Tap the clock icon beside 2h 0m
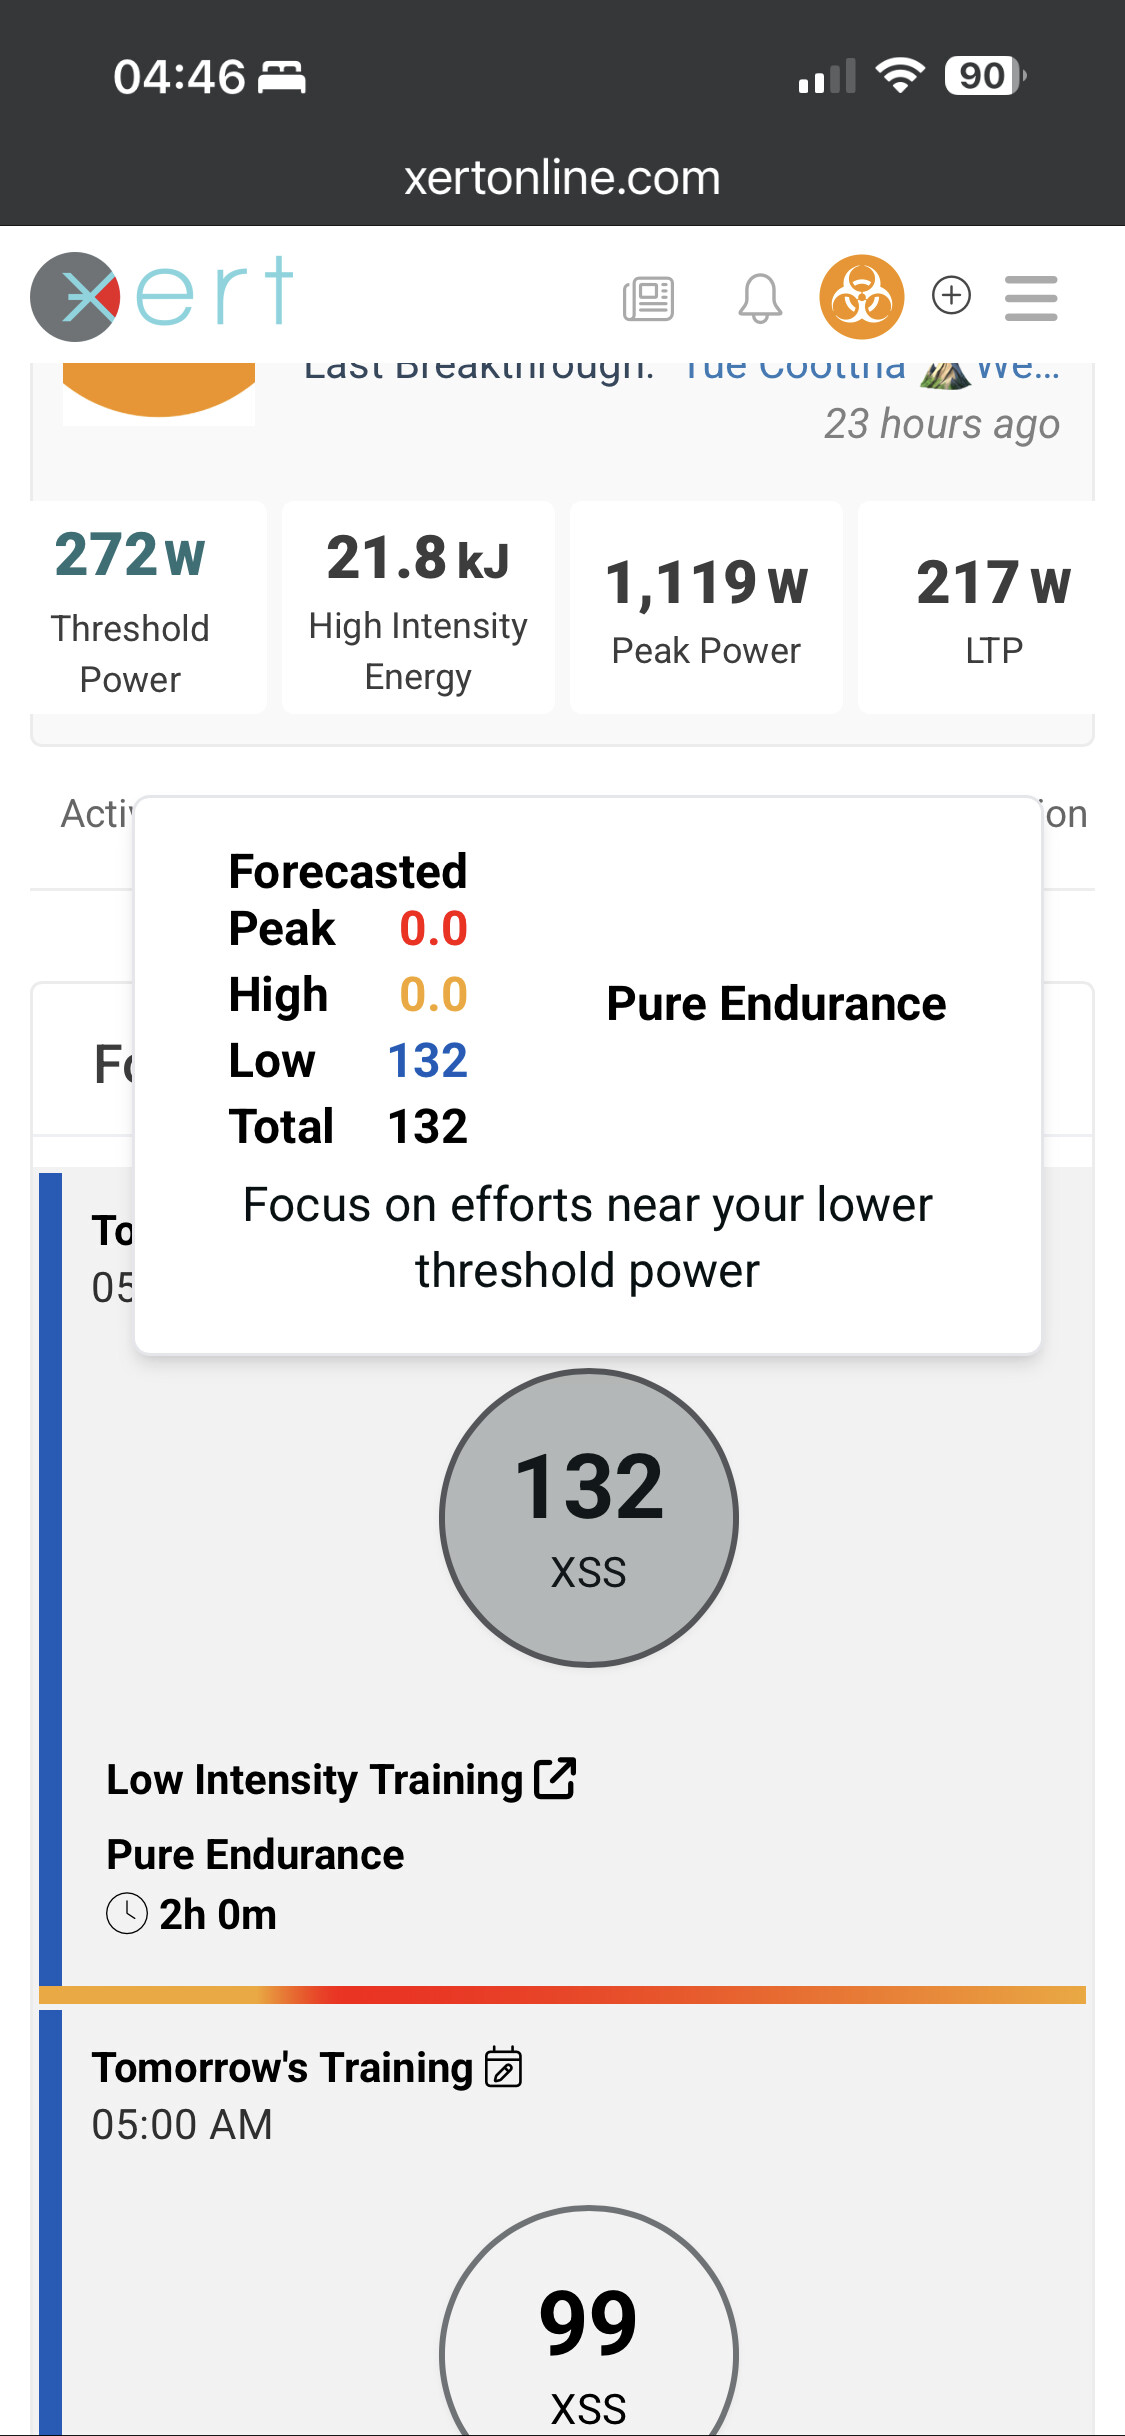This screenshot has height=2436, width=1125. tap(127, 1914)
